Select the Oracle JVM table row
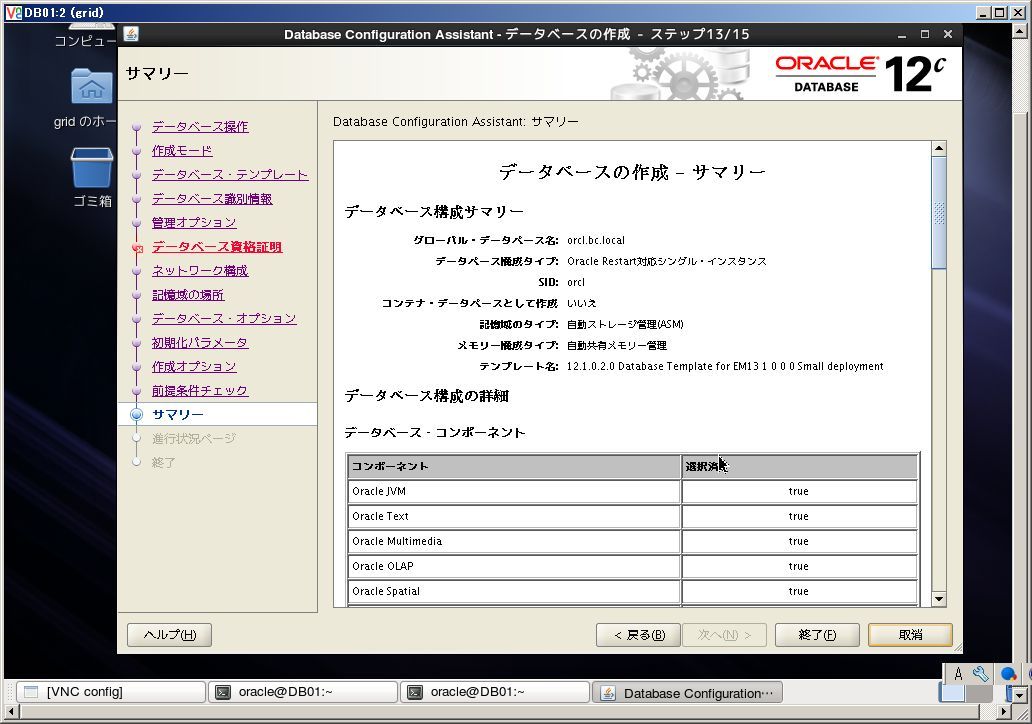This screenshot has width=1032, height=724. tap(632, 491)
